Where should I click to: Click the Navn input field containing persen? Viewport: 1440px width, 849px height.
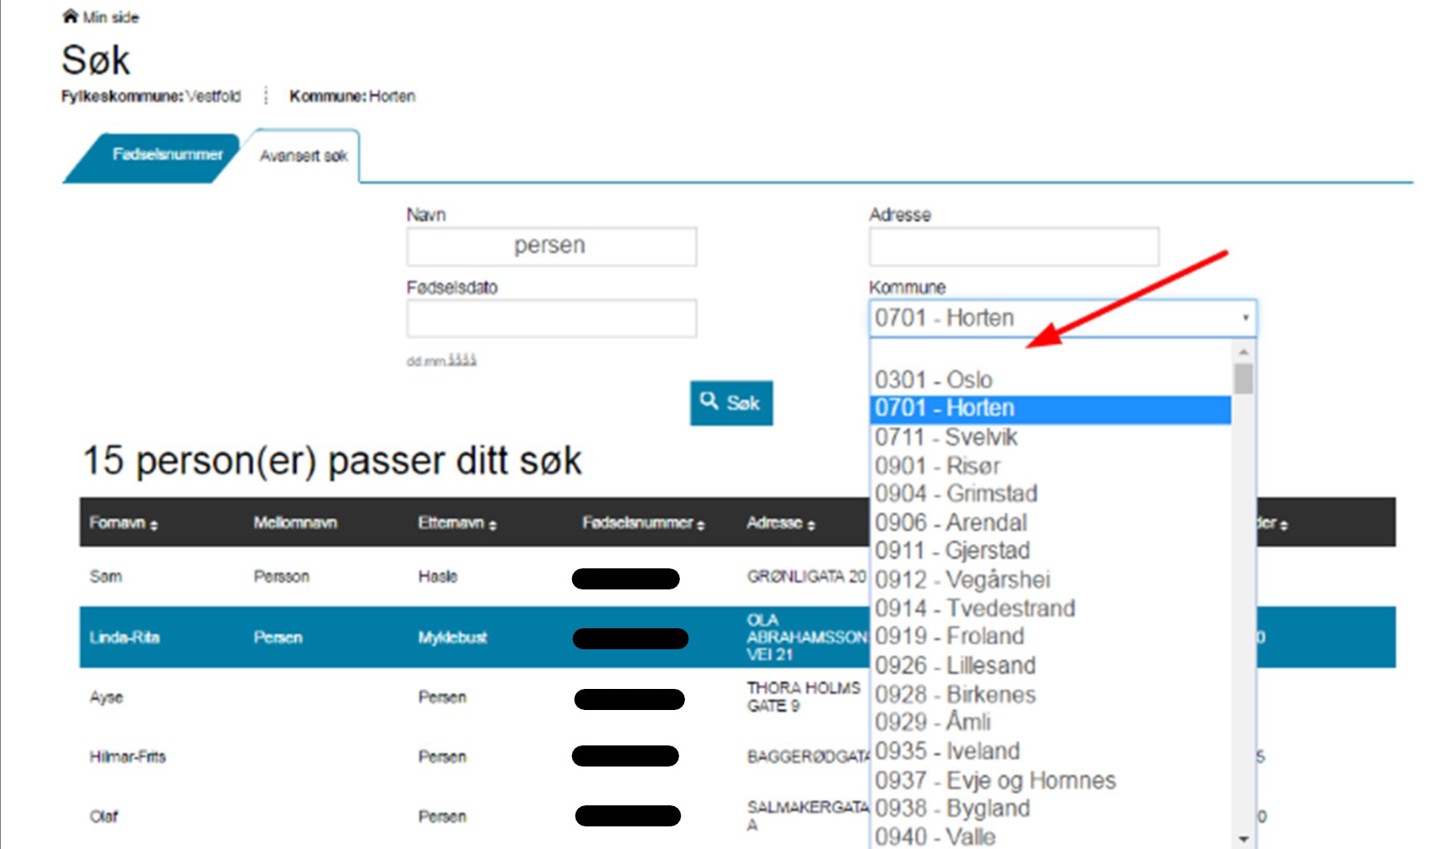551,246
